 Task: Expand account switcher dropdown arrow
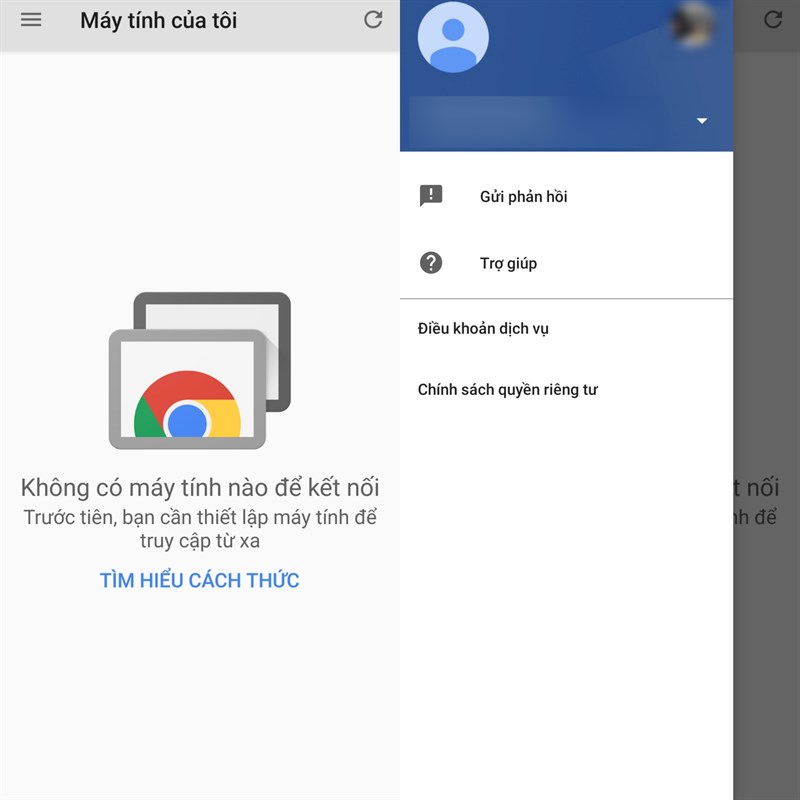702,121
